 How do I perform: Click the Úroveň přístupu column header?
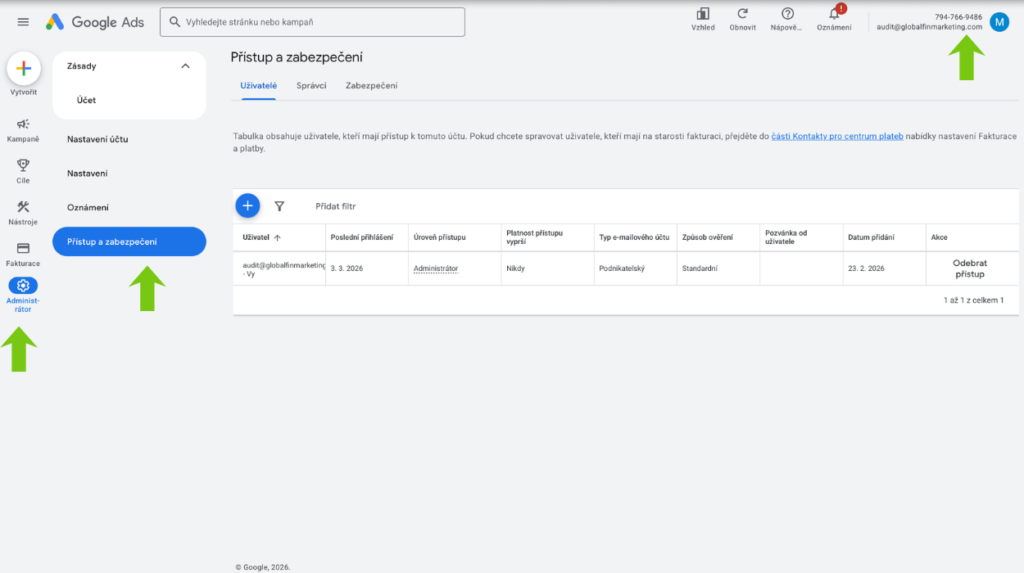tap(440, 237)
